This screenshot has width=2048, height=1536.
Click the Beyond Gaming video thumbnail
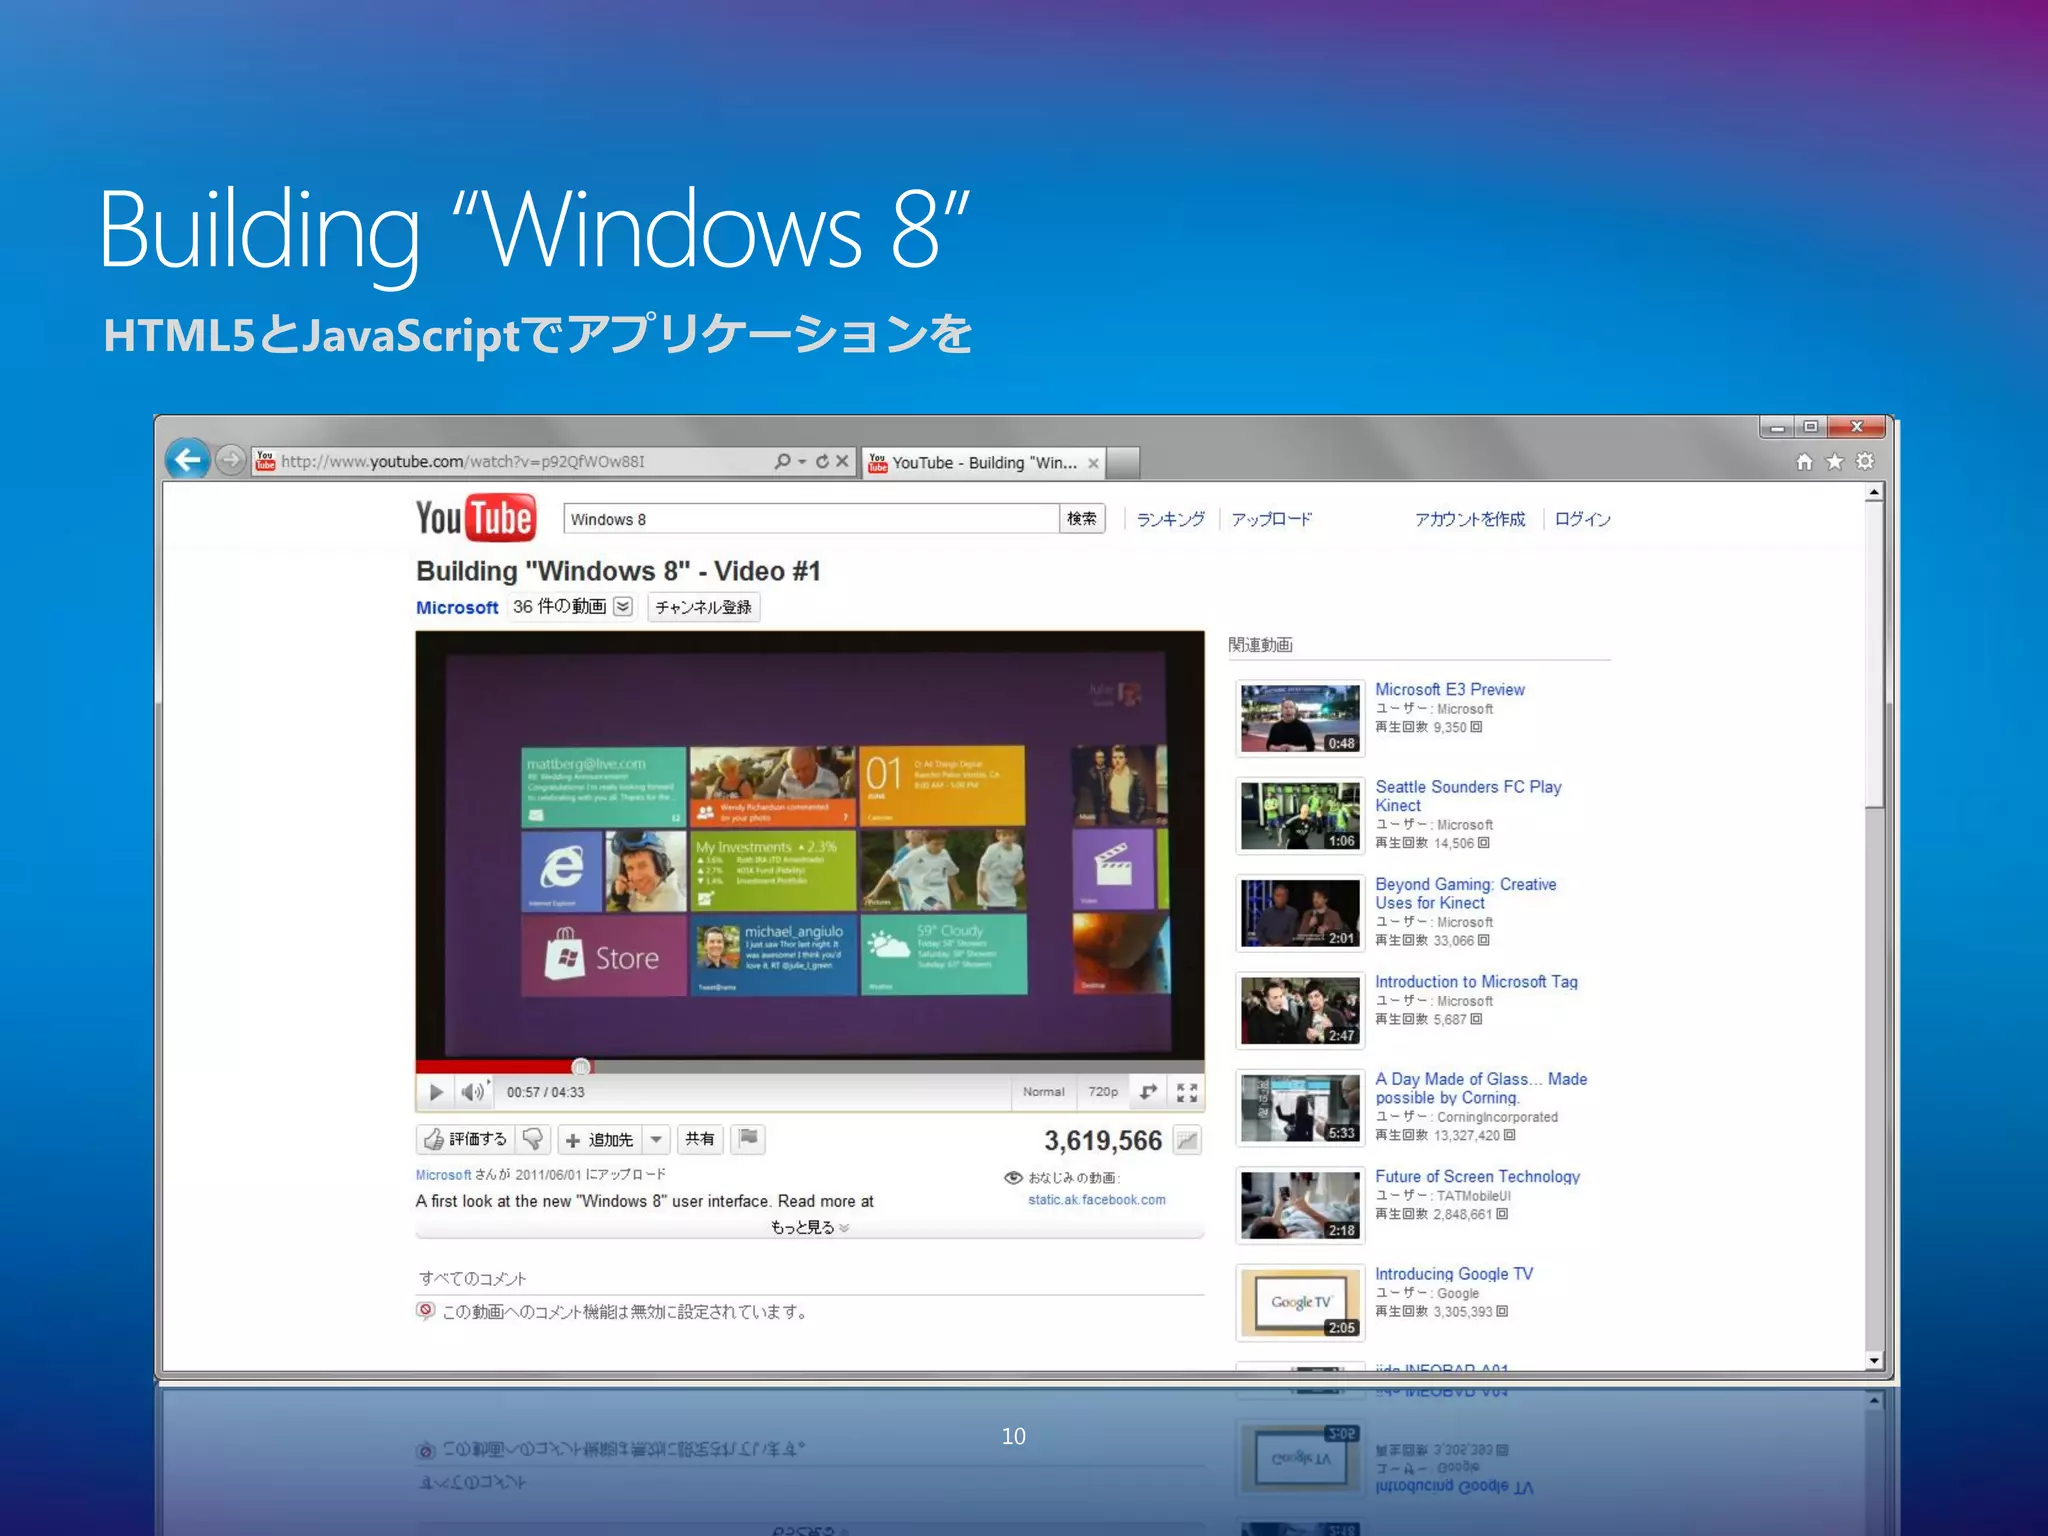click(1300, 913)
